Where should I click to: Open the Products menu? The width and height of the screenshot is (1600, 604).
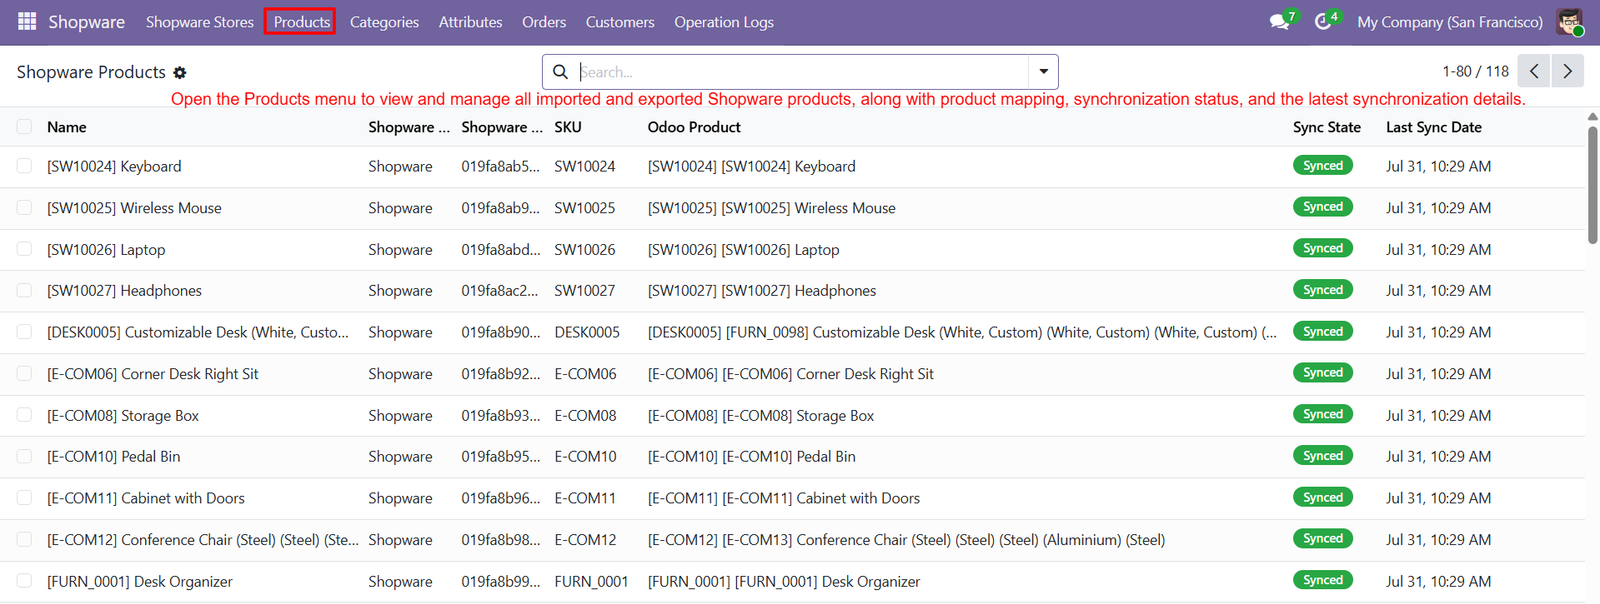[x=301, y=22]
